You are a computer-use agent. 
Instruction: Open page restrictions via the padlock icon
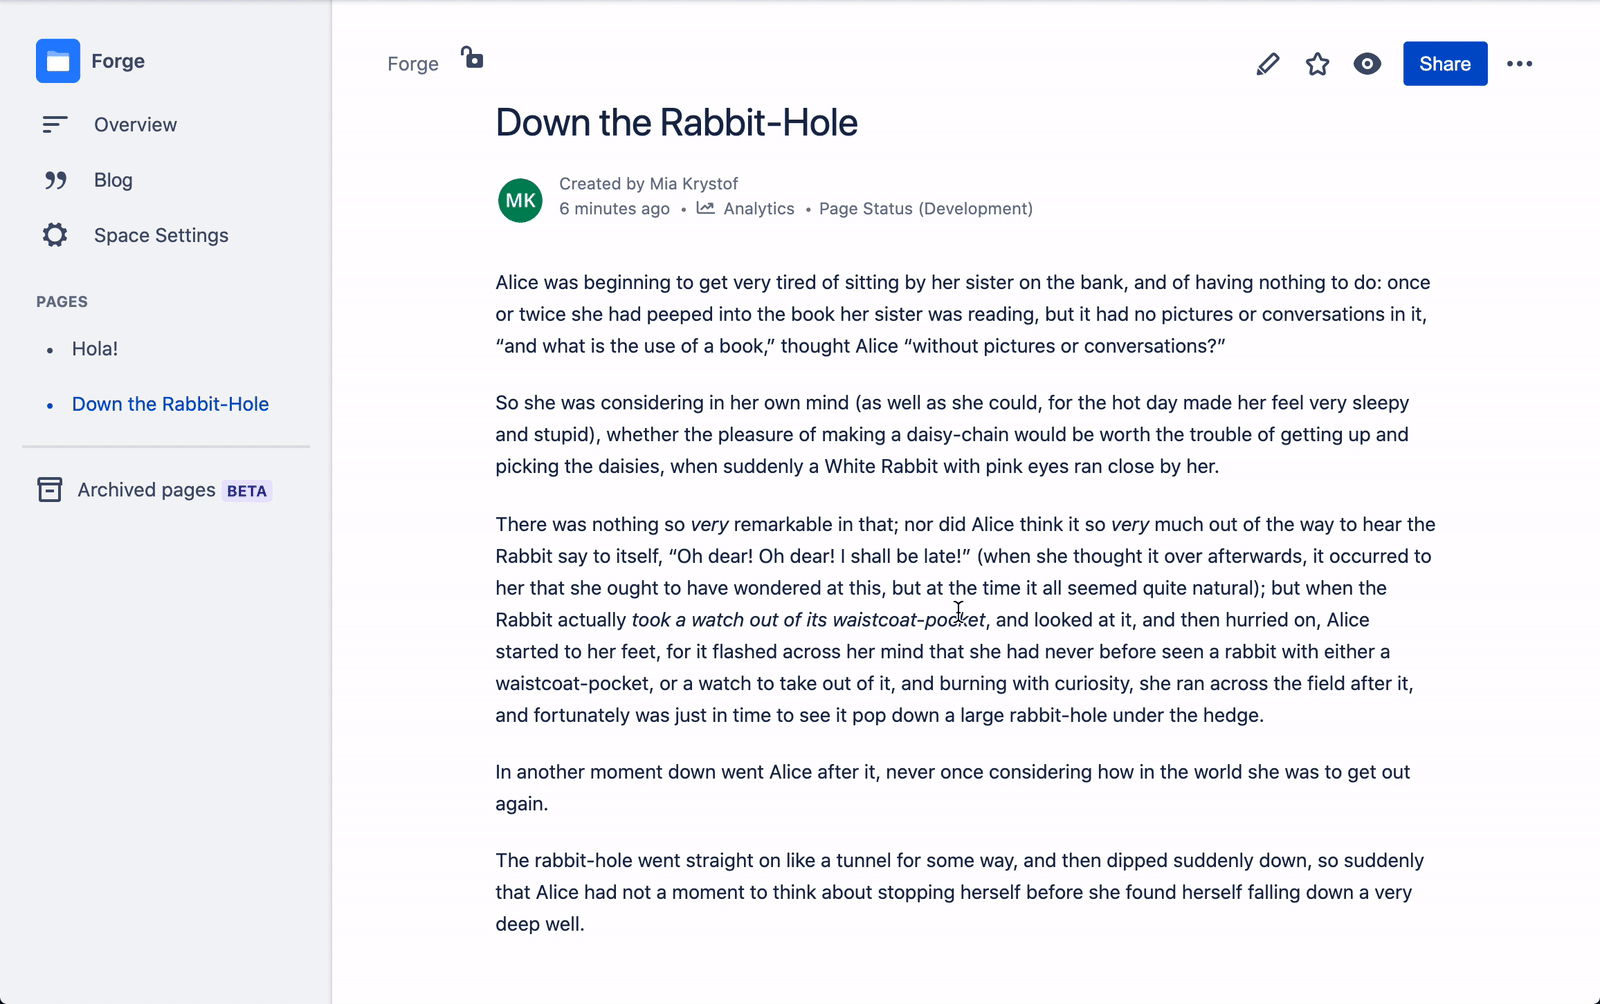pyautogui.click(x=471, y=57)
